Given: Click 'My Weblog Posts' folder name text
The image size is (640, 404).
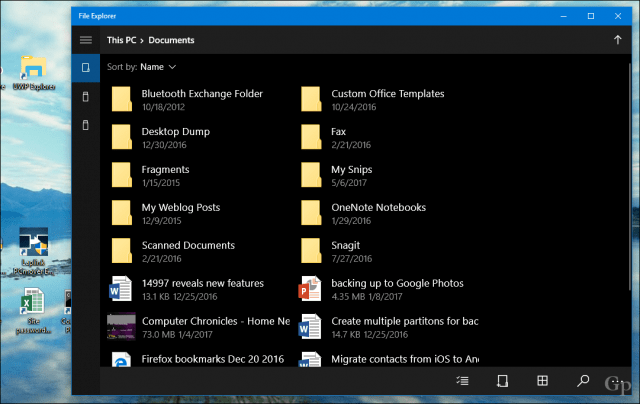Looking at the screenshot, I should (x=181, y=207).
